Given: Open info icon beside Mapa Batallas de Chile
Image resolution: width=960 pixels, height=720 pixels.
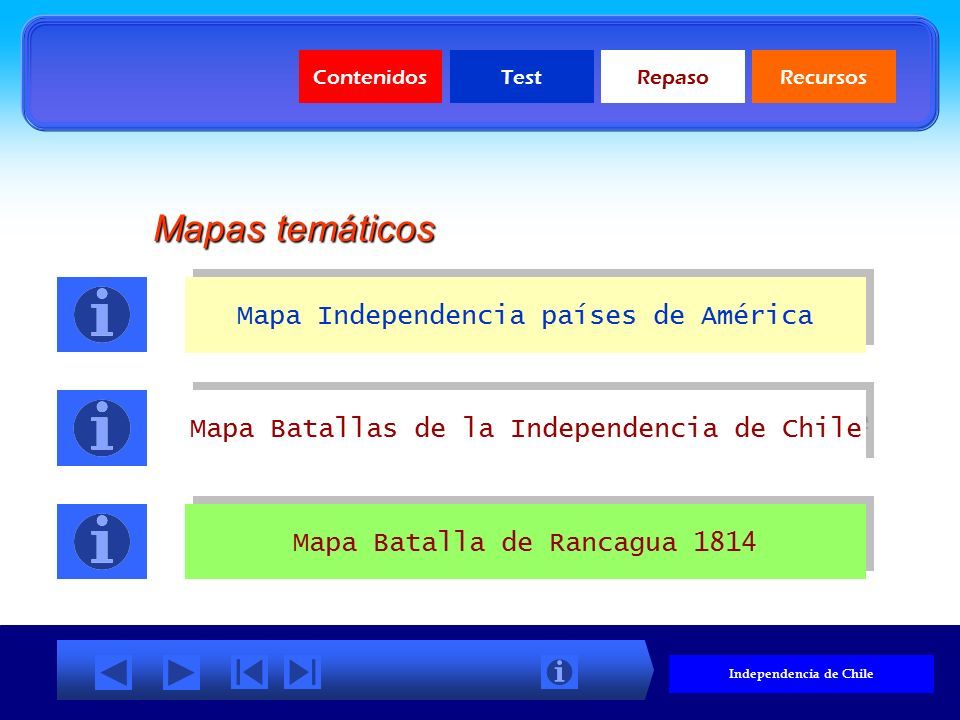Looking at the screenshot, I should [102, 428].
